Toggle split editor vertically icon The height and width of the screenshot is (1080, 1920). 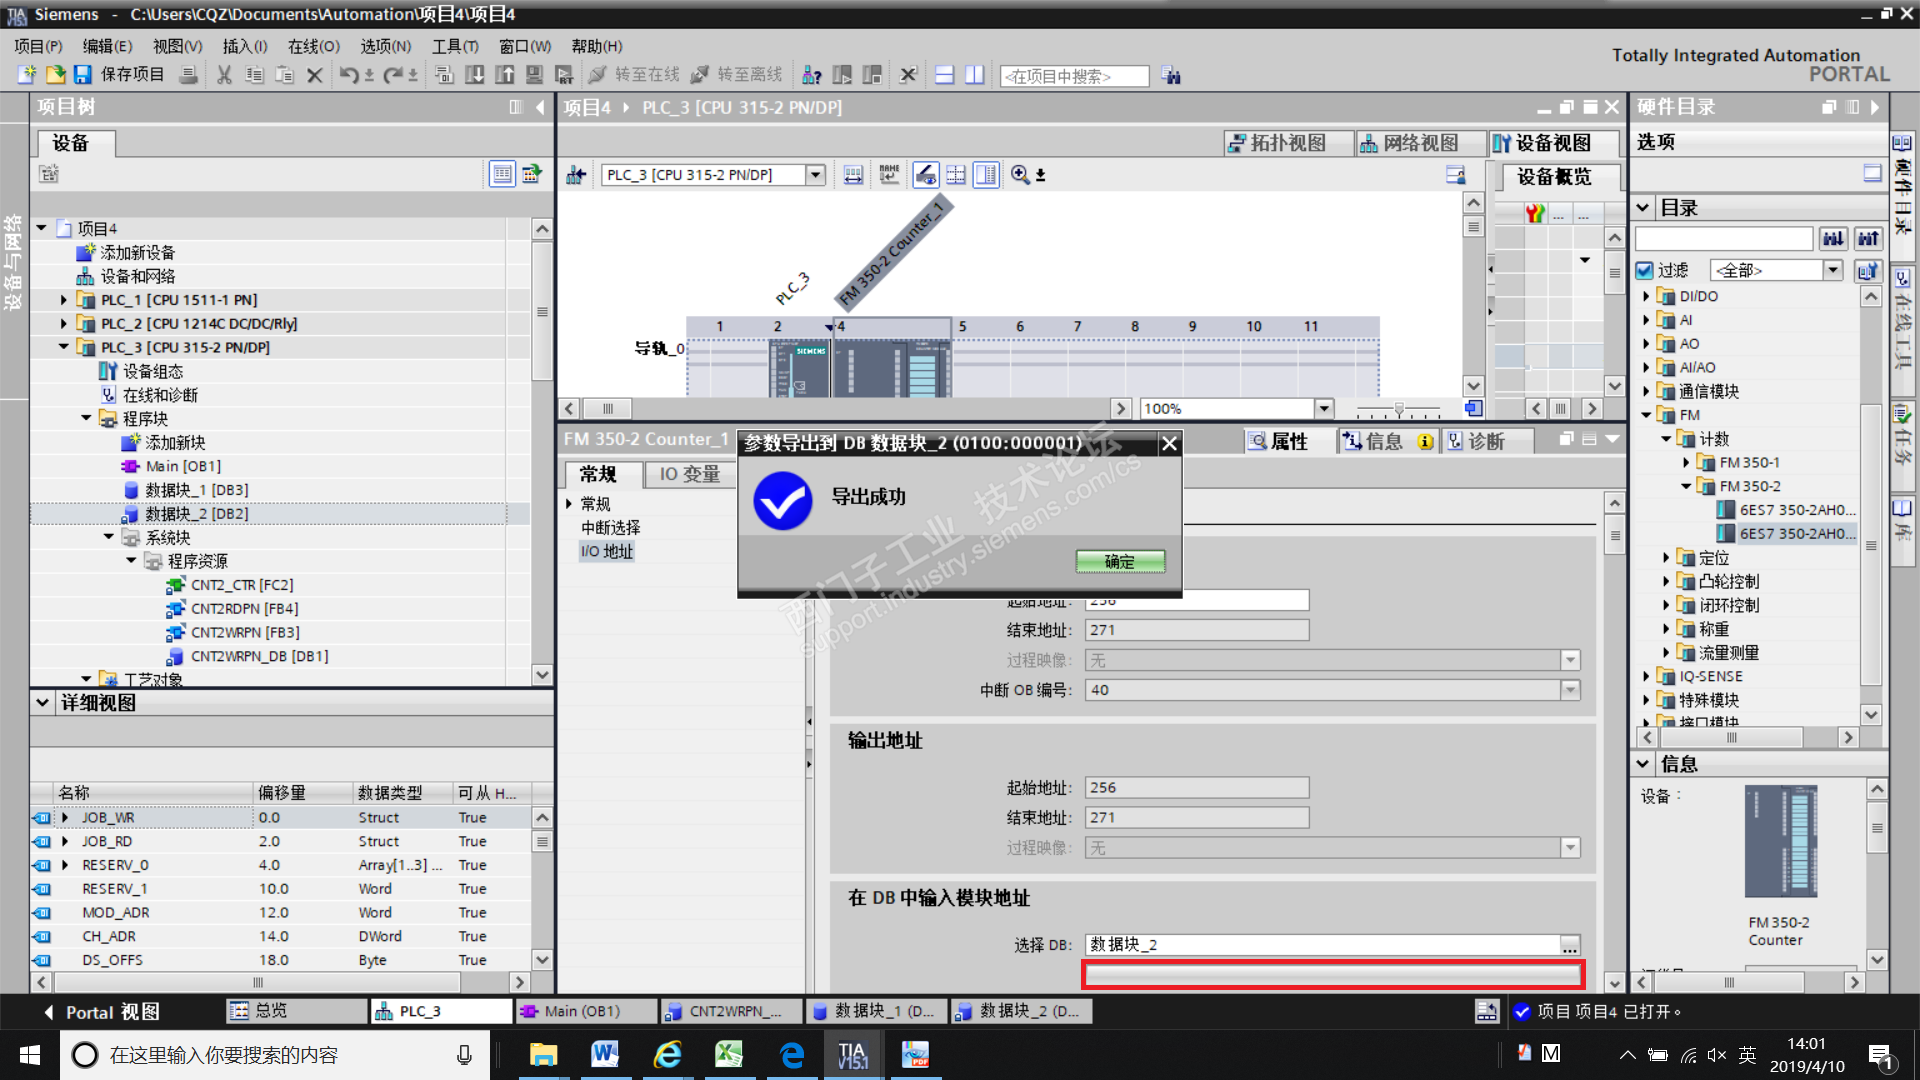974,75
